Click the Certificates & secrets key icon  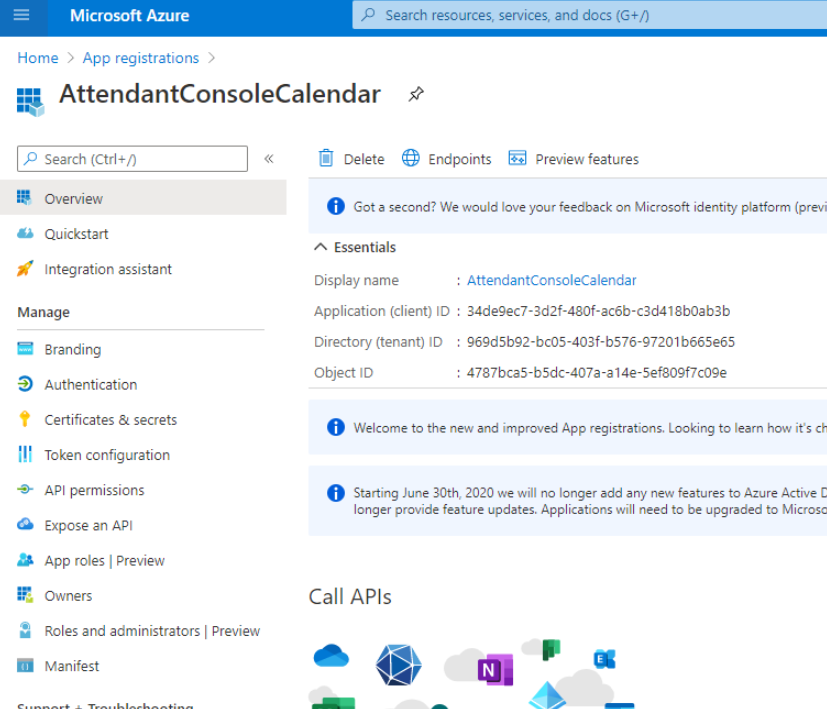26,420
